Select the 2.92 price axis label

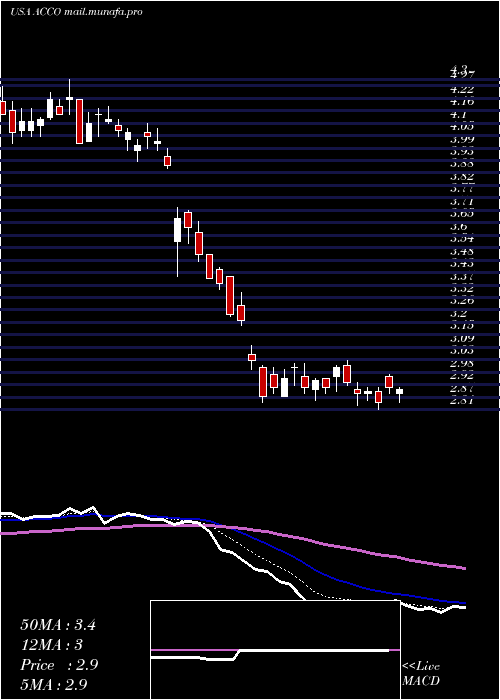(462, 376)
